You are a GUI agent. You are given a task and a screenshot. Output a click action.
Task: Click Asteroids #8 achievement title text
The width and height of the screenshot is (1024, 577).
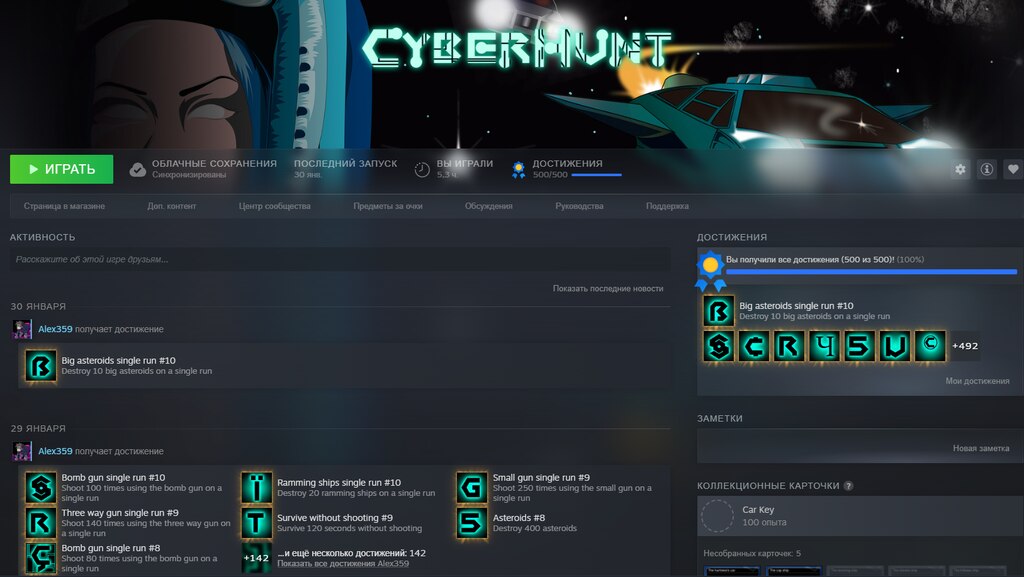tap(519, 518)
